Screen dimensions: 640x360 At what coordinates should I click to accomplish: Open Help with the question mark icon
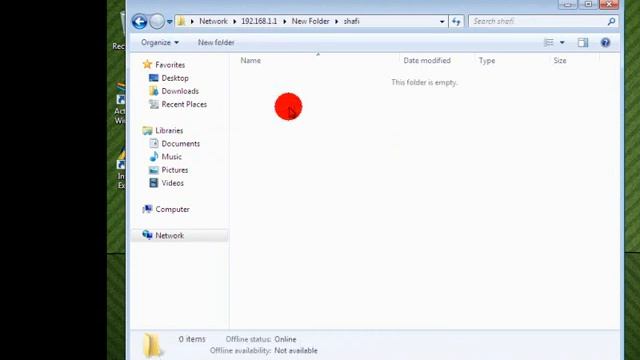click(605, 42)
